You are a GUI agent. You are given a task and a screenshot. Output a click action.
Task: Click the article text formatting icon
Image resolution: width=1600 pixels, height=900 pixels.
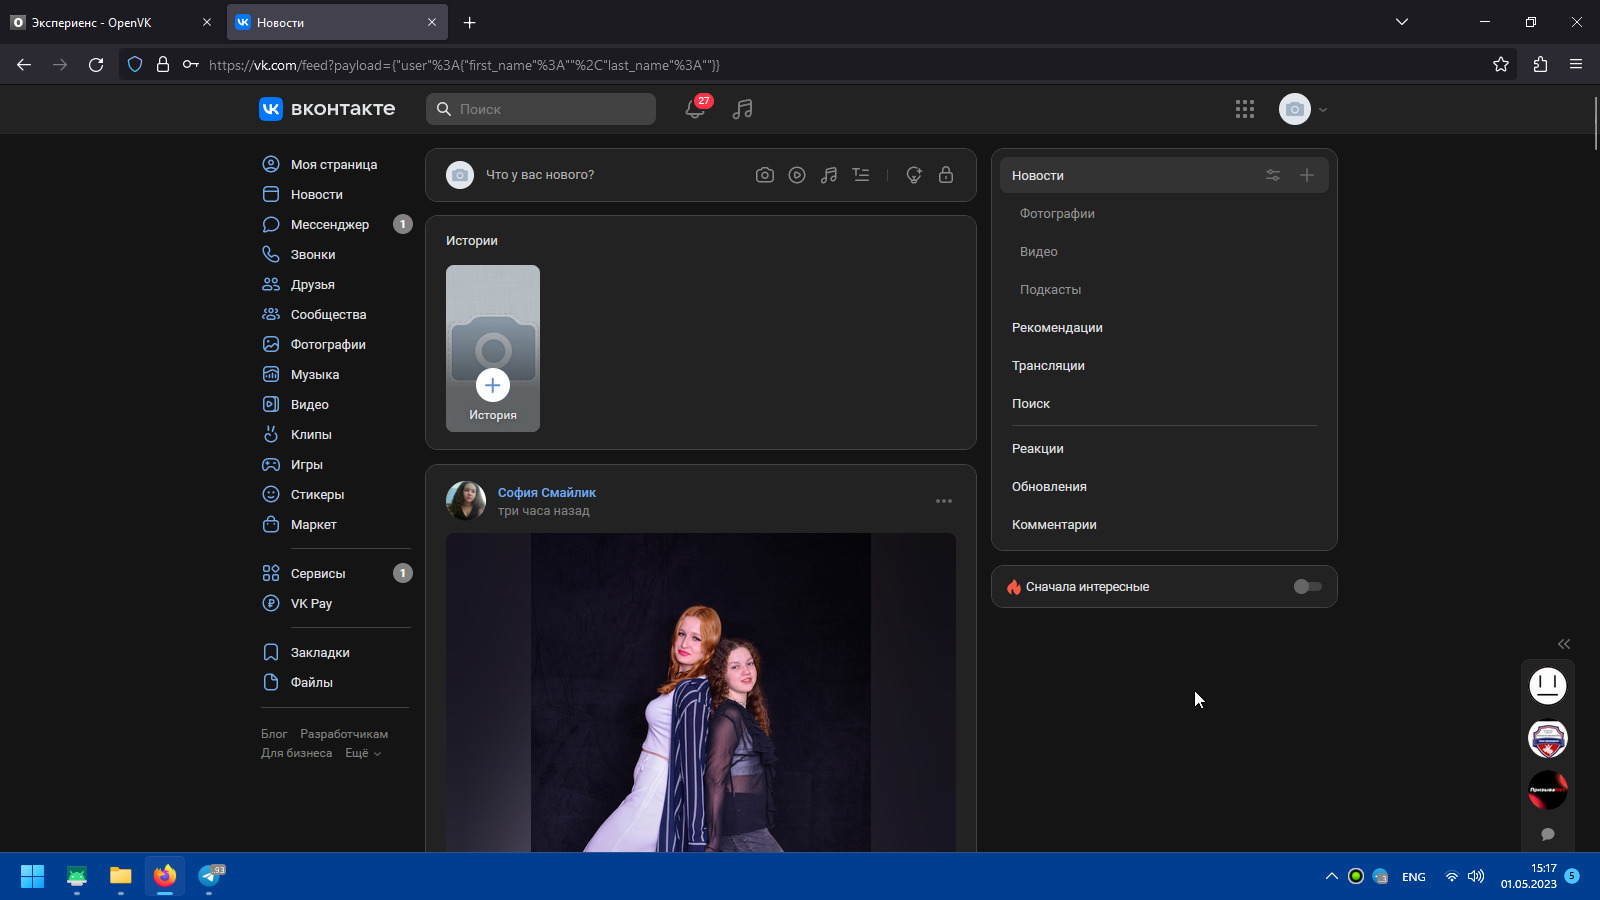pyautogui.click(x=861, y=175)
